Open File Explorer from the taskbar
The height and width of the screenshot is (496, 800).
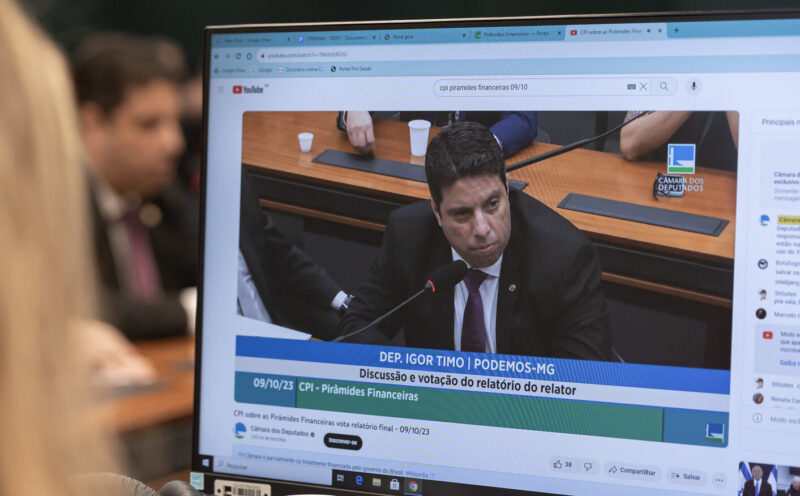pos(377,482)
